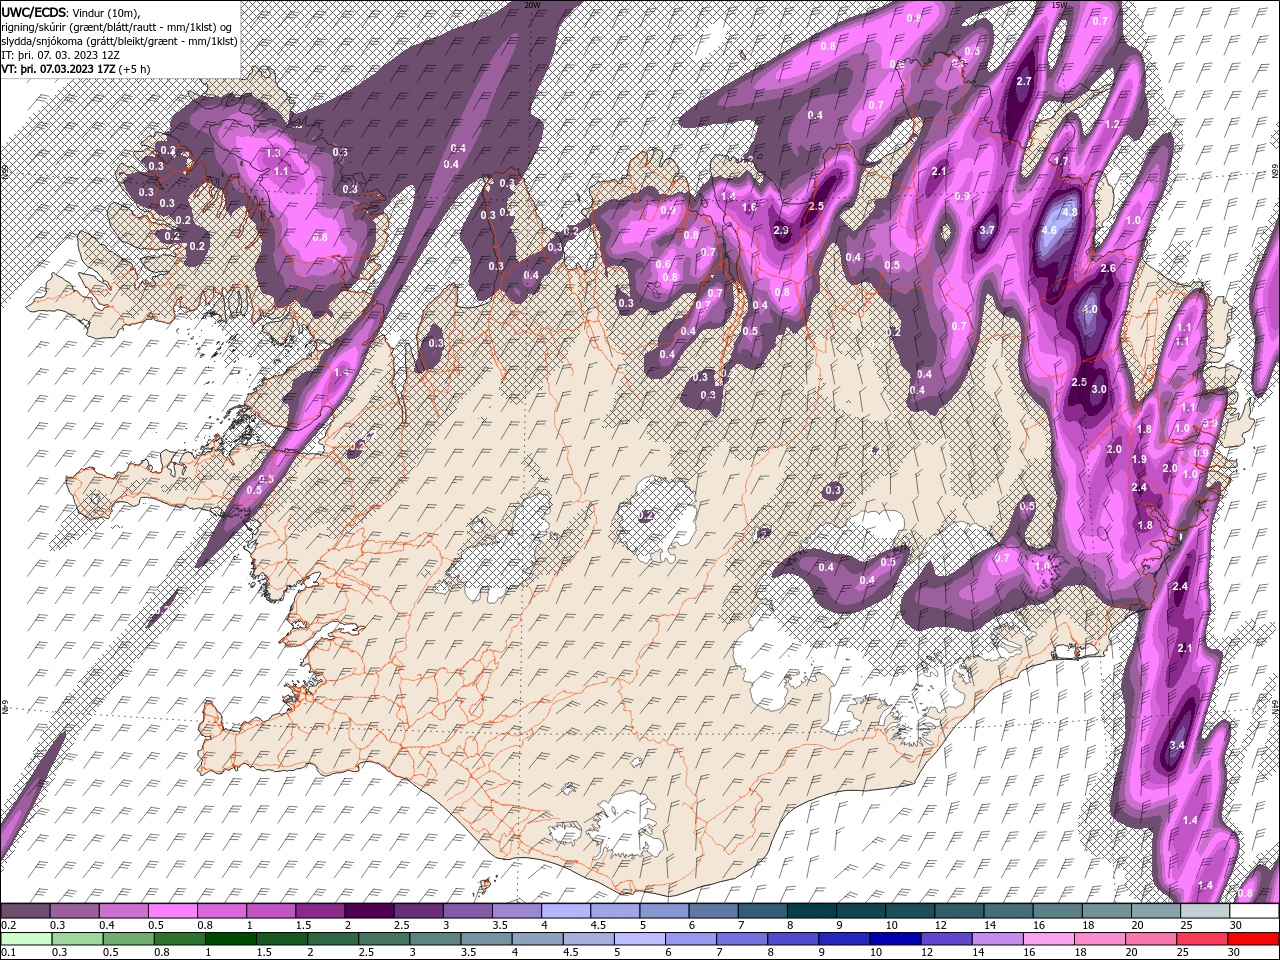Screen dimensions: 1280x960
Task: Click the UWC/ECDS title text
Action: point(34,11)
